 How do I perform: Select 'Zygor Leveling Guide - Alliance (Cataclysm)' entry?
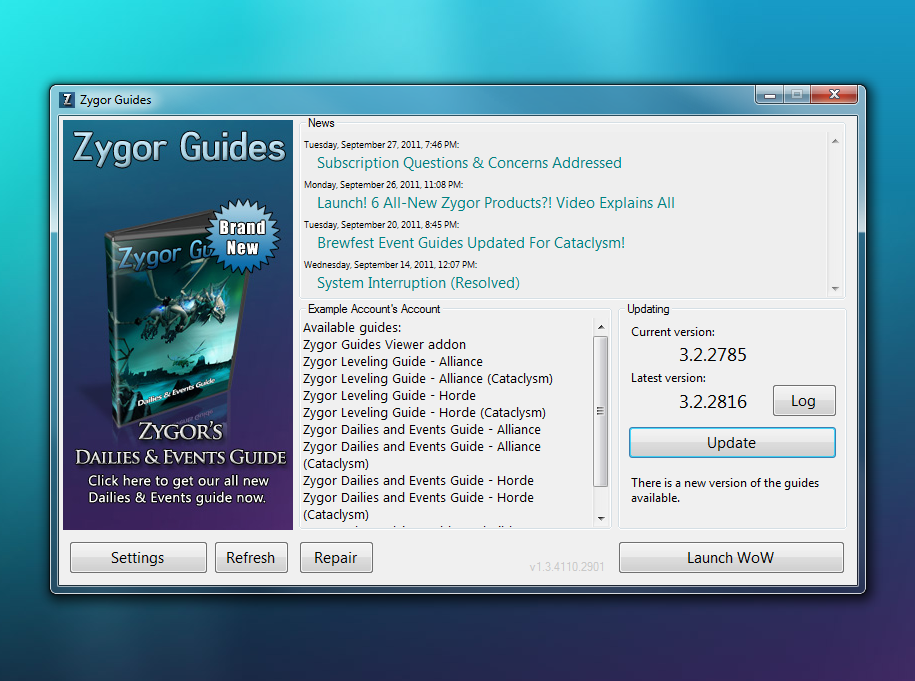(x=428, y=379)
